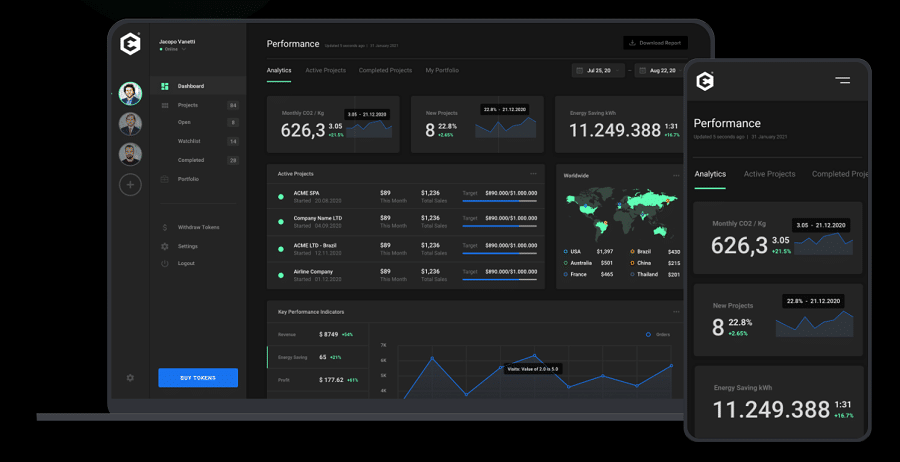Image resolution: width=900 pixels, height=462 pixels.
Task: Click the settings gear at sidebar bottom
Action: [x=130, y=378]
